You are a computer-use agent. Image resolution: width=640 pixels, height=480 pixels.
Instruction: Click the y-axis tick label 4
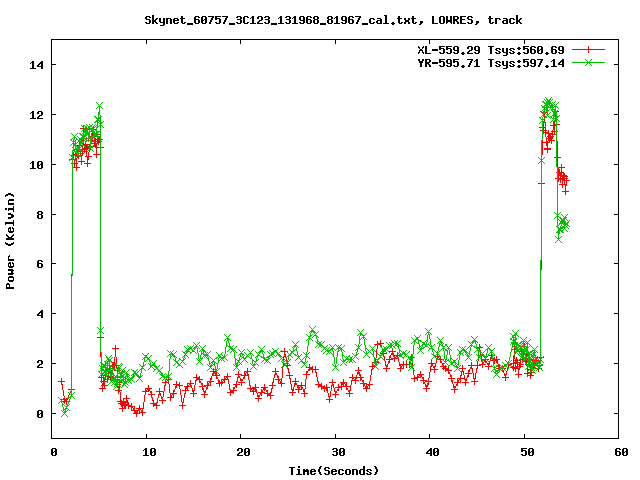click(40, 314)
